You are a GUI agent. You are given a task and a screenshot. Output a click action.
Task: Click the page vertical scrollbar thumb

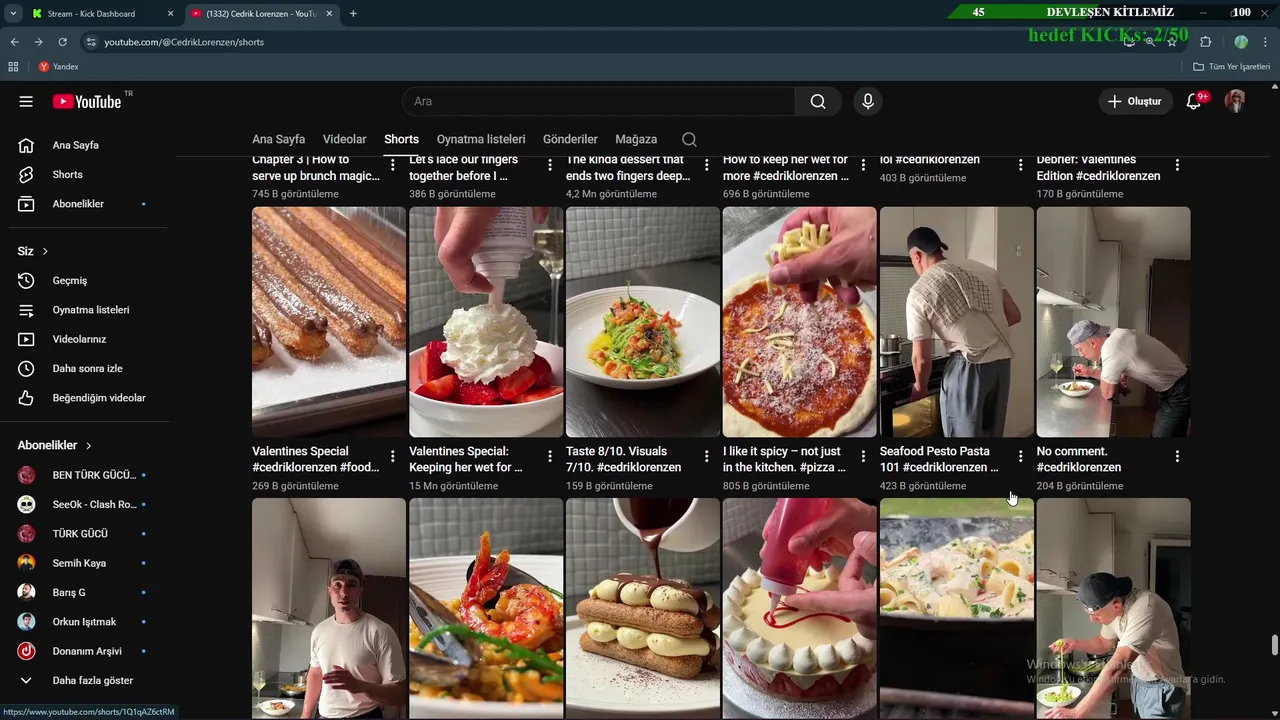pos(1274,646)
